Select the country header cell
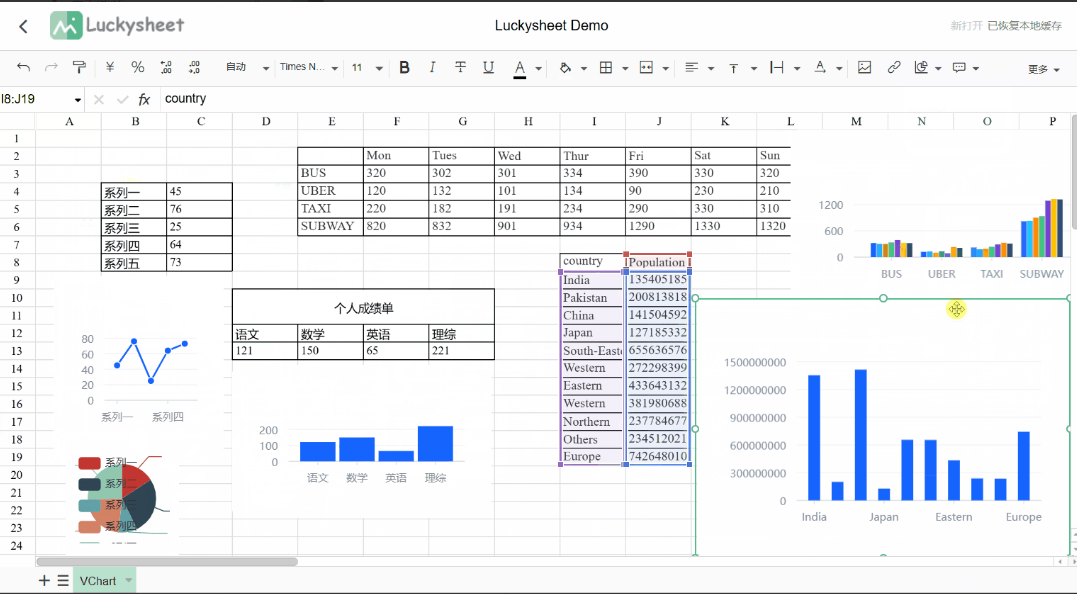Screen dimensions: 1077x594 tap(592, 262)
